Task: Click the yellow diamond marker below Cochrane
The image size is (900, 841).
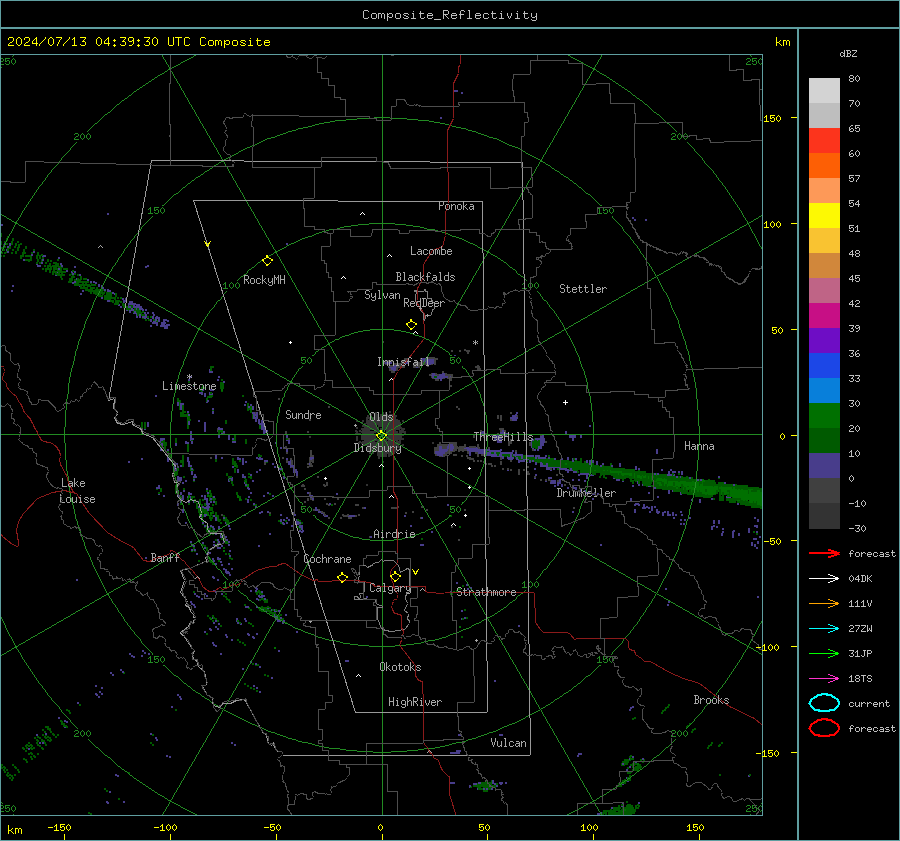Action: (342, 577)
